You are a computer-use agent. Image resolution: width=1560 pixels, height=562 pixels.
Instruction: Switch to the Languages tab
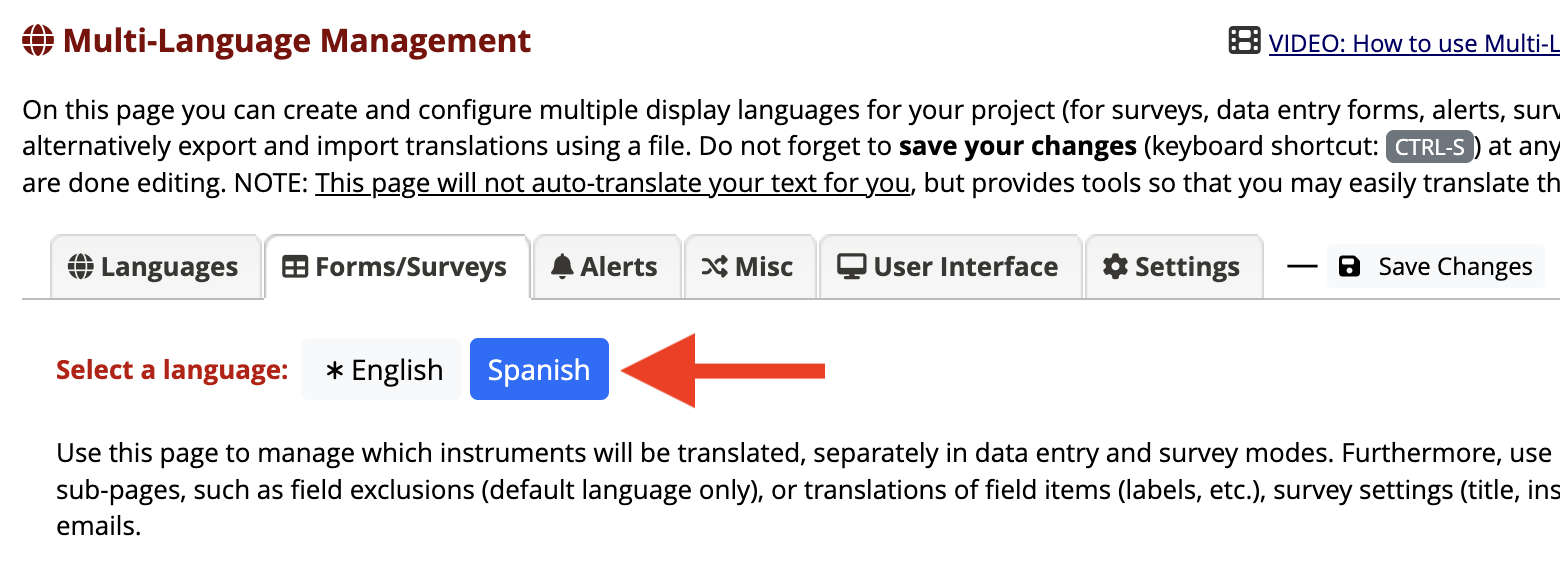coord(155,267)
